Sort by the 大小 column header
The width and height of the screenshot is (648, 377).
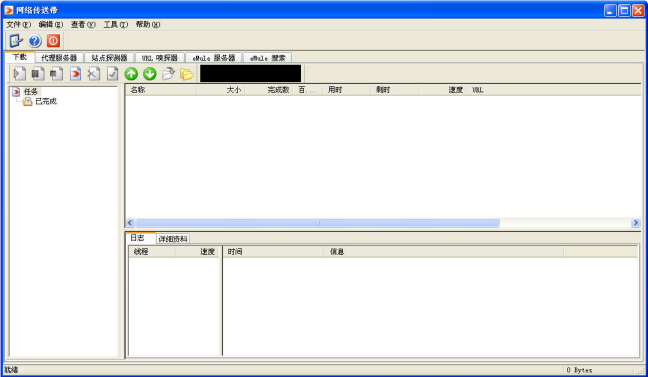tap(221, 90)
